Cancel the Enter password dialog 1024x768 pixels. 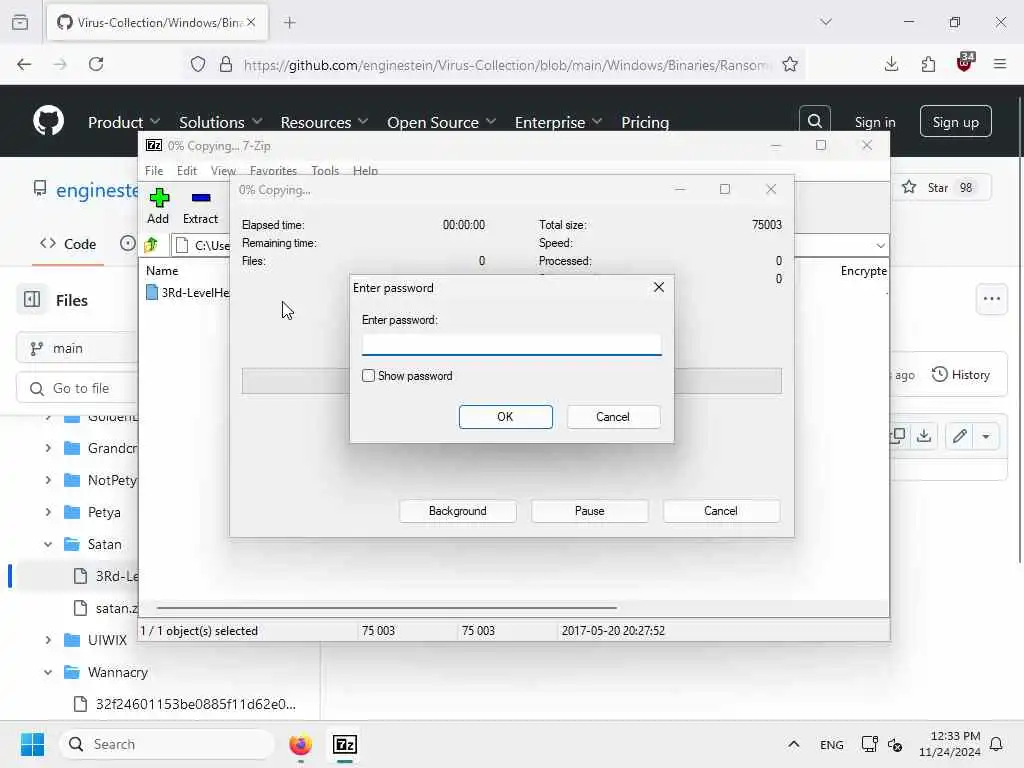tap(613, 417)
